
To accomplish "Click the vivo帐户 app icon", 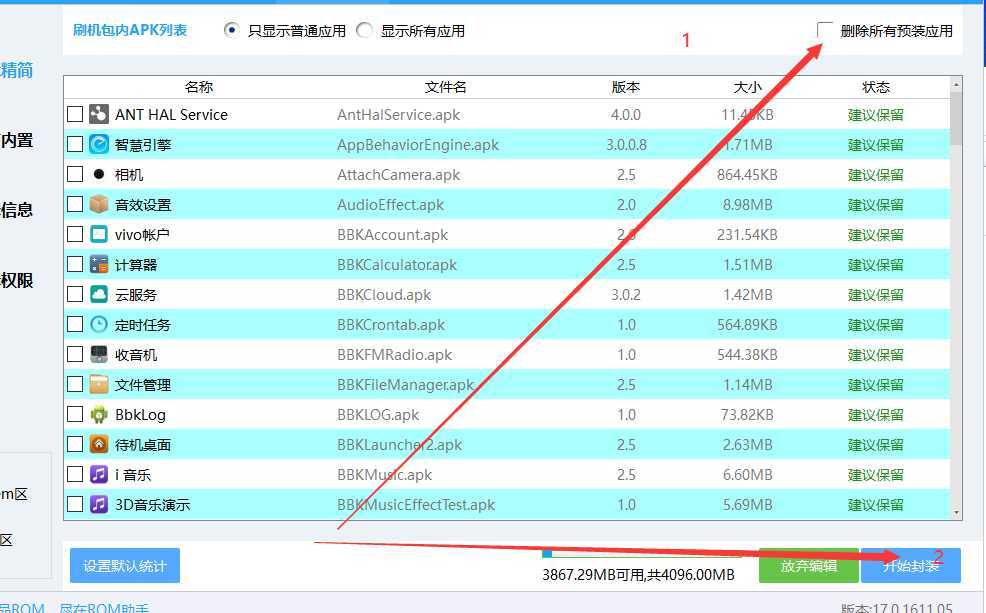I will (x=99, y=234).
